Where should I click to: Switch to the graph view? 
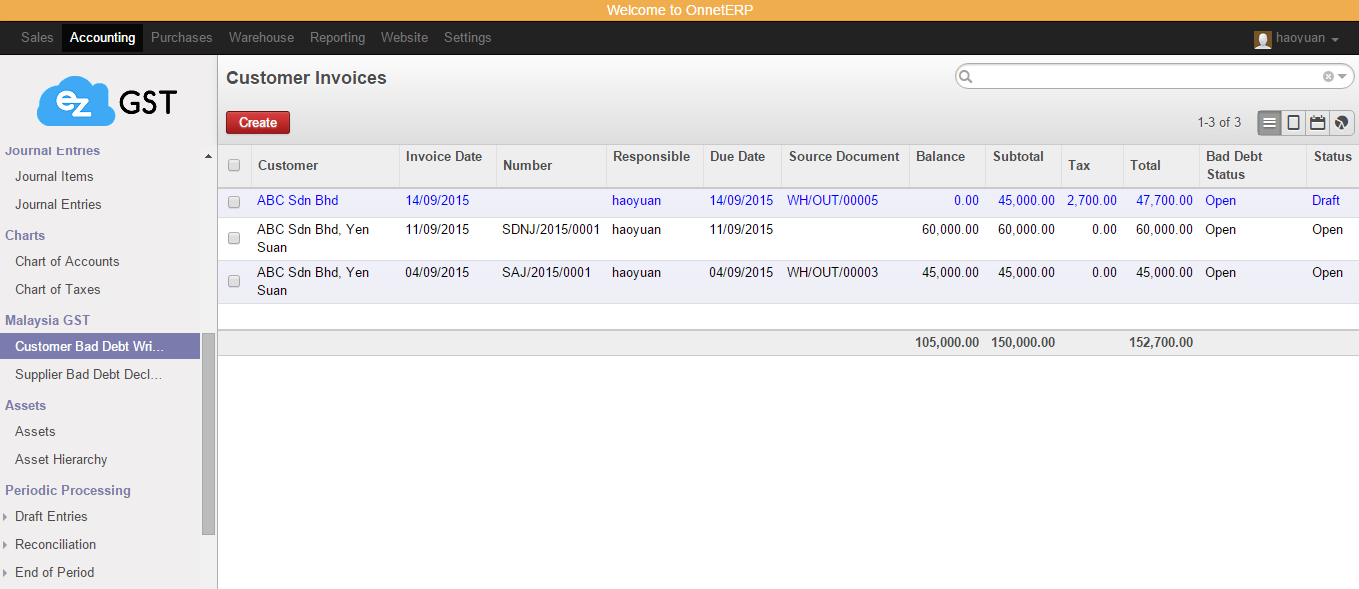[x=1341, y=122]
